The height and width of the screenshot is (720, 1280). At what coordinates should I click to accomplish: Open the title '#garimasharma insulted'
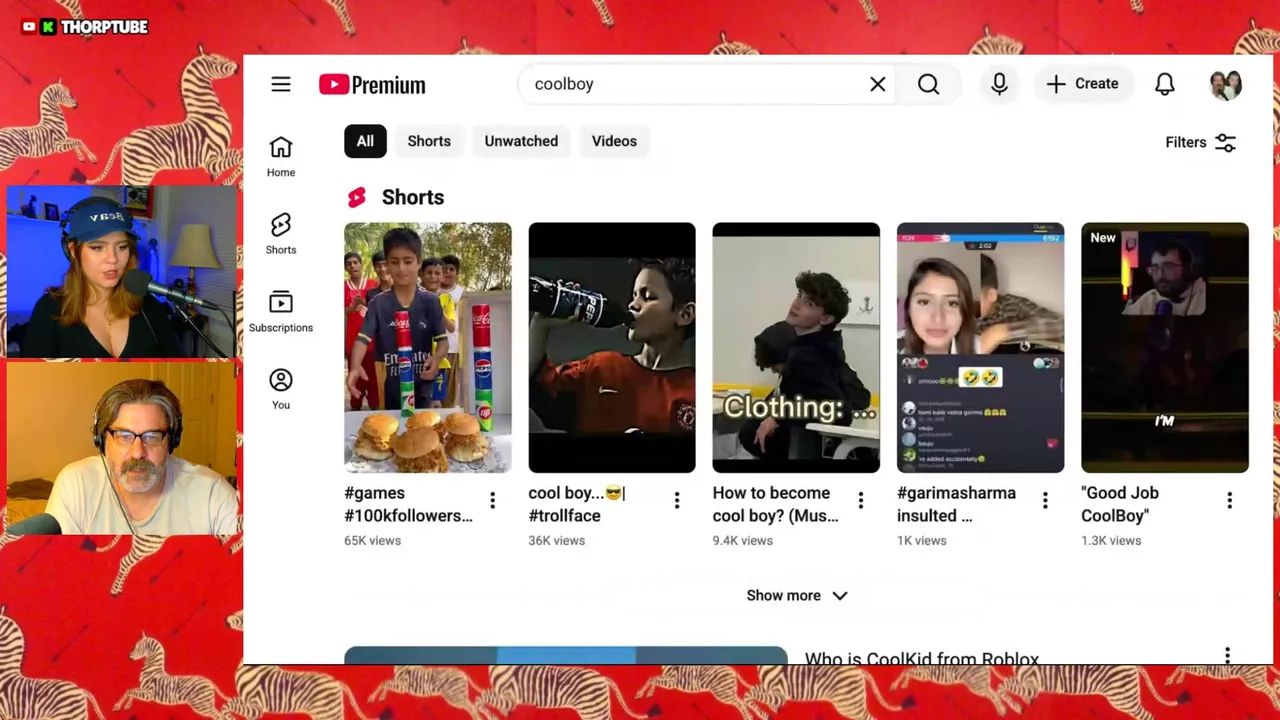tap(956, 504)
